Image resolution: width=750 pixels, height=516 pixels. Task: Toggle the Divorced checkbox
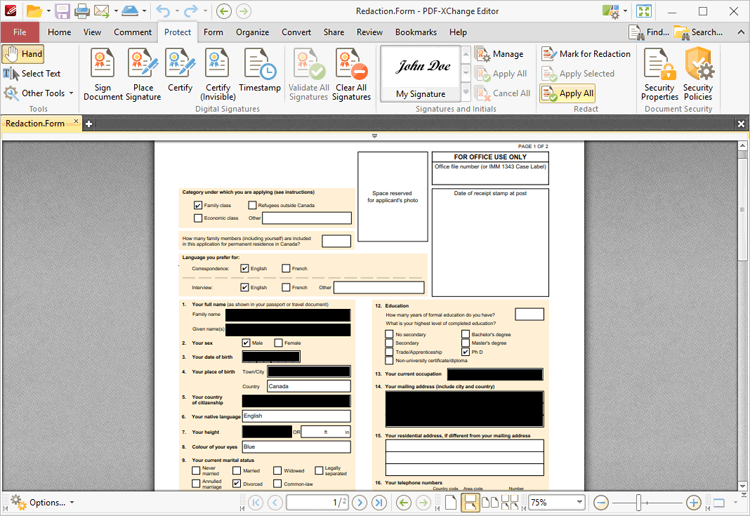(x=236, y=483)
